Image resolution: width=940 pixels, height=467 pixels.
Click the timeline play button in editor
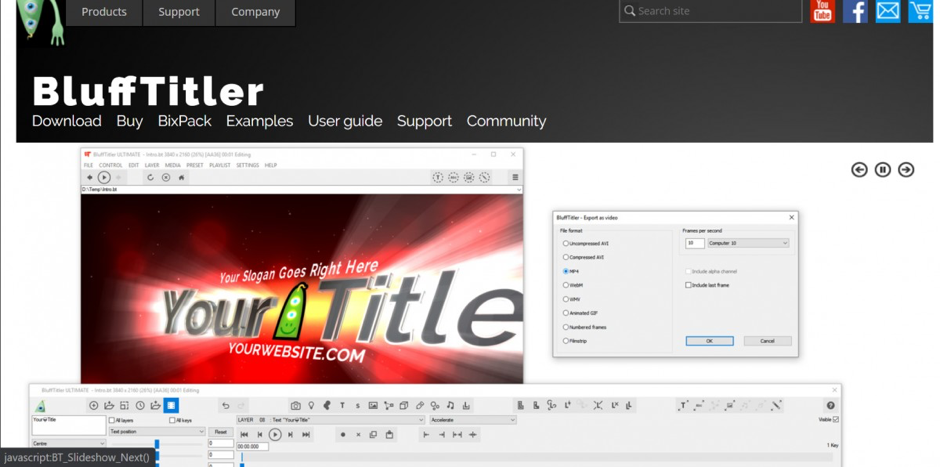[x=275, y=435]
